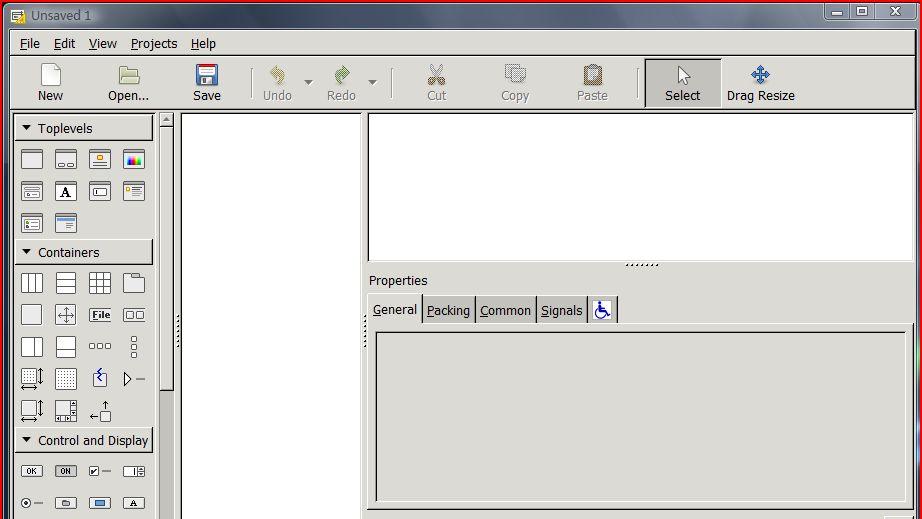The width and height of the screenshot is (922, 519).
Task: Select the Radio Button widget
Action: coord(32,503)
